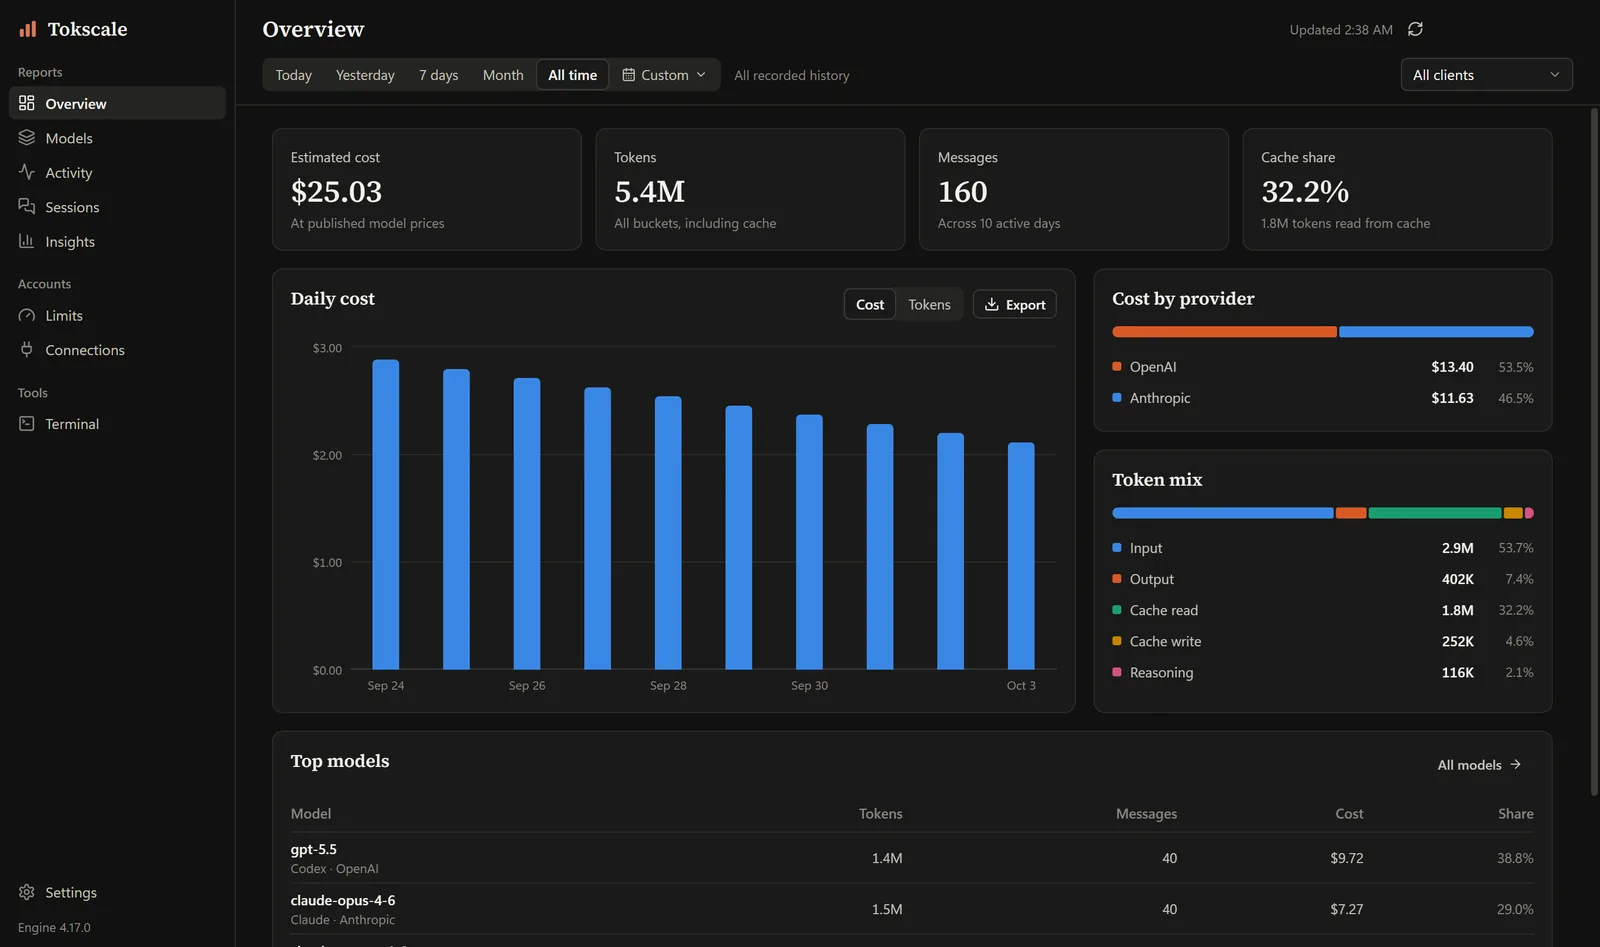Click the Oct 3 bar in Daily cost
Image resolution: width=1600 pixels, height=947 pixels.
click(x=1021, y=556)
